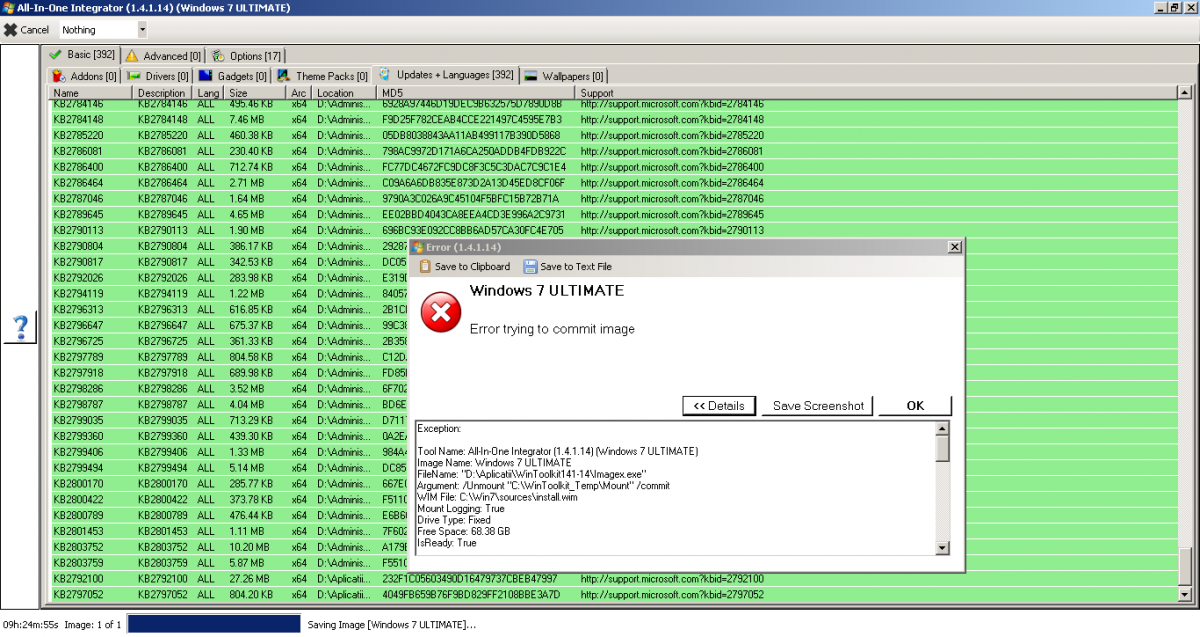Image resolution: width=1200 pixels, height=637 pixels.
Task: Click the Arc column header
Action: coord(301,93)
